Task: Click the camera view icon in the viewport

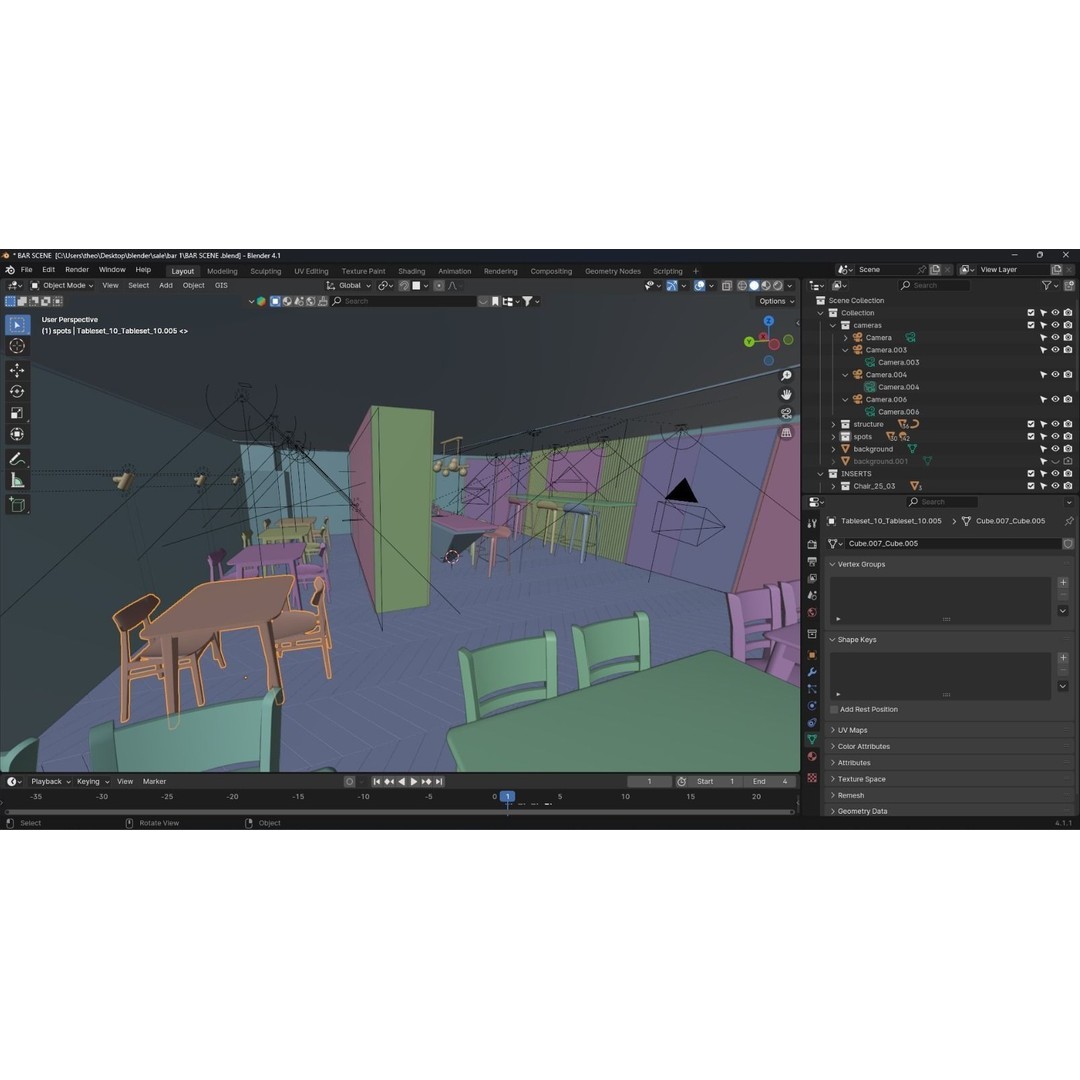Action: 786,413
